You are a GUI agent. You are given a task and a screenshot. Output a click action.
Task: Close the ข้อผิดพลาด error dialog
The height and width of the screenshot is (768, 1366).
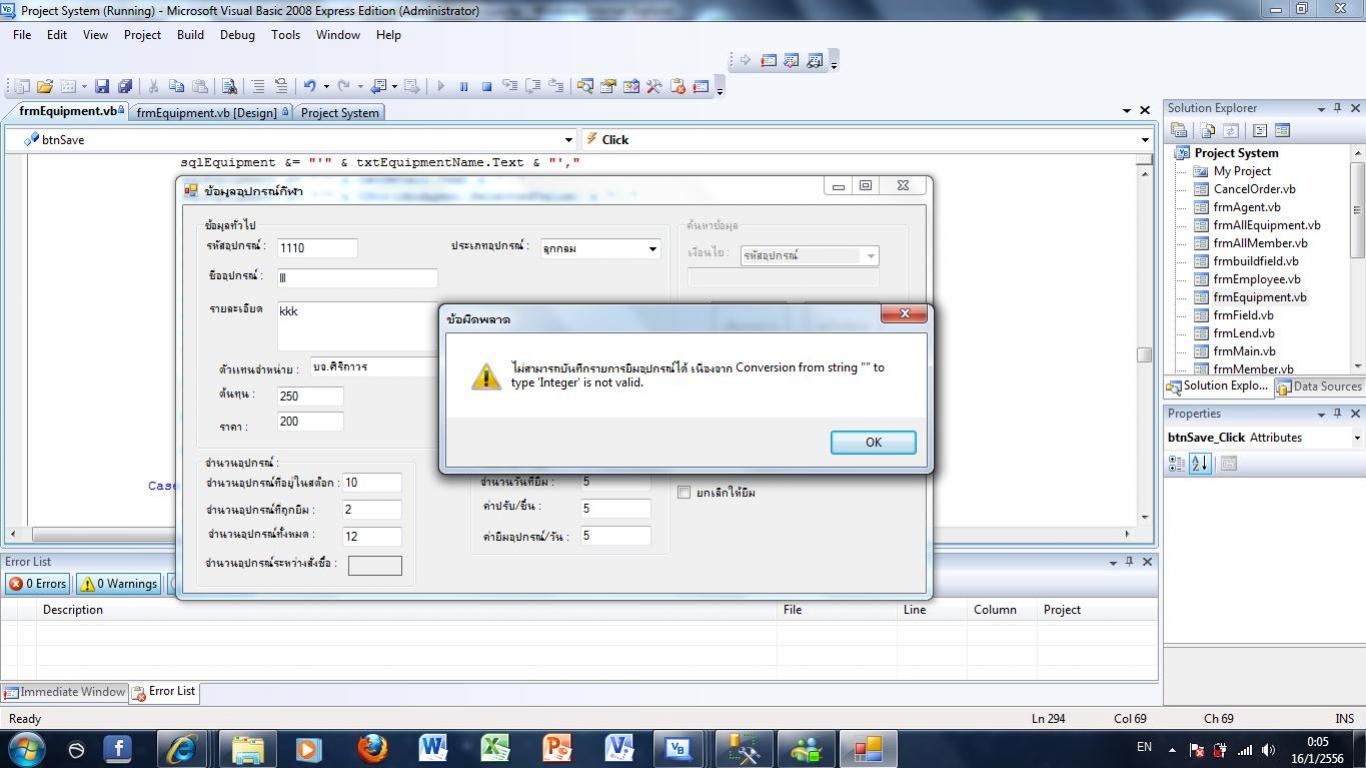(x=904, y=314)
